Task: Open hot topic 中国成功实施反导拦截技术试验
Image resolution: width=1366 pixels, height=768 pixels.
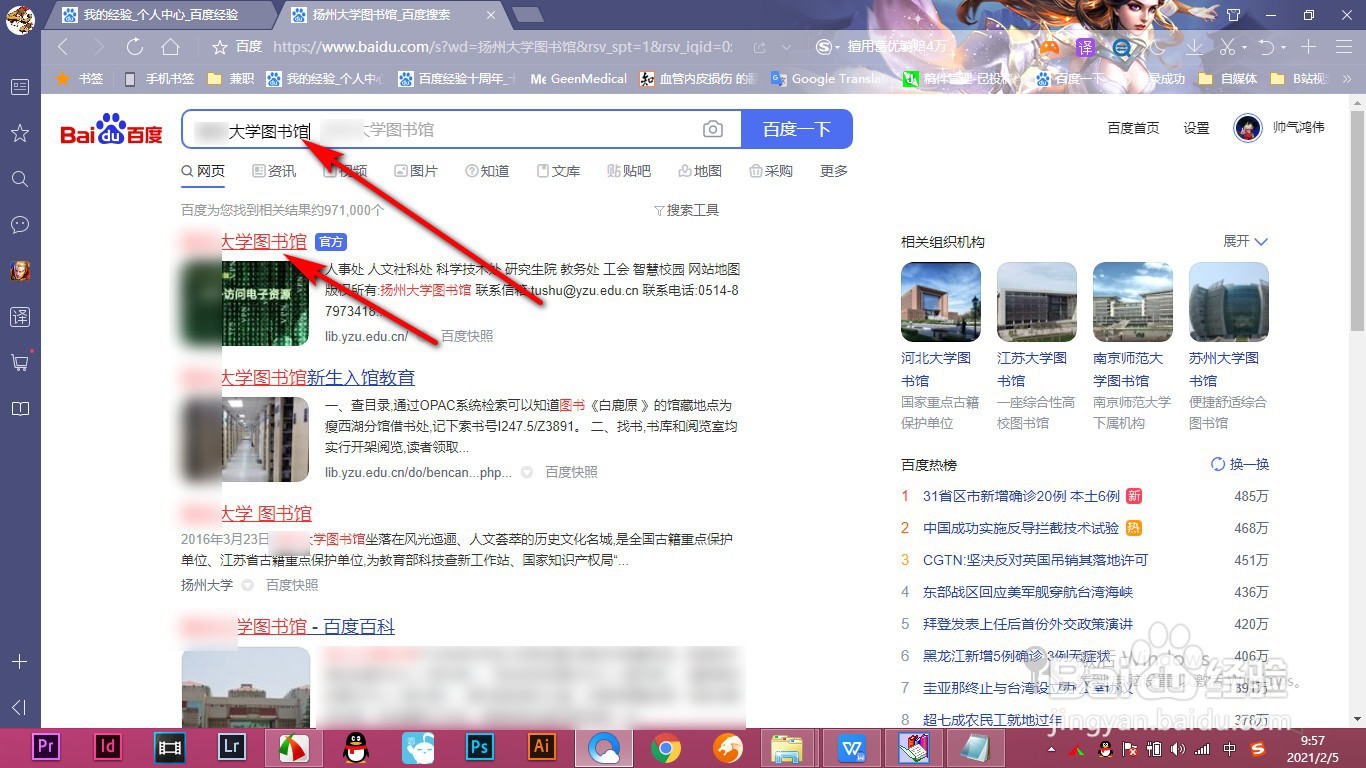Action: tap(1021, 528)
